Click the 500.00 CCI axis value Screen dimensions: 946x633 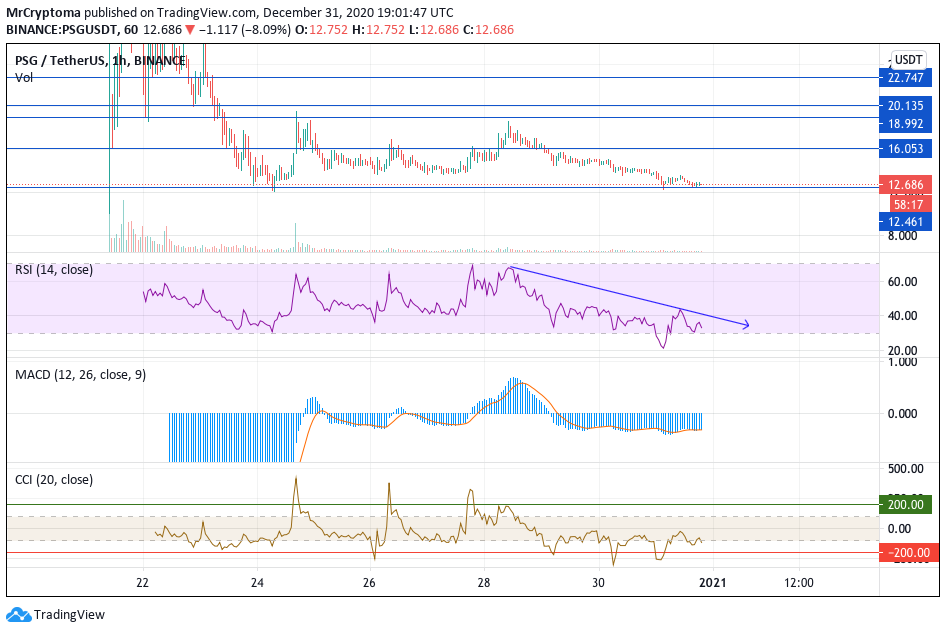[x=905, y=469]
